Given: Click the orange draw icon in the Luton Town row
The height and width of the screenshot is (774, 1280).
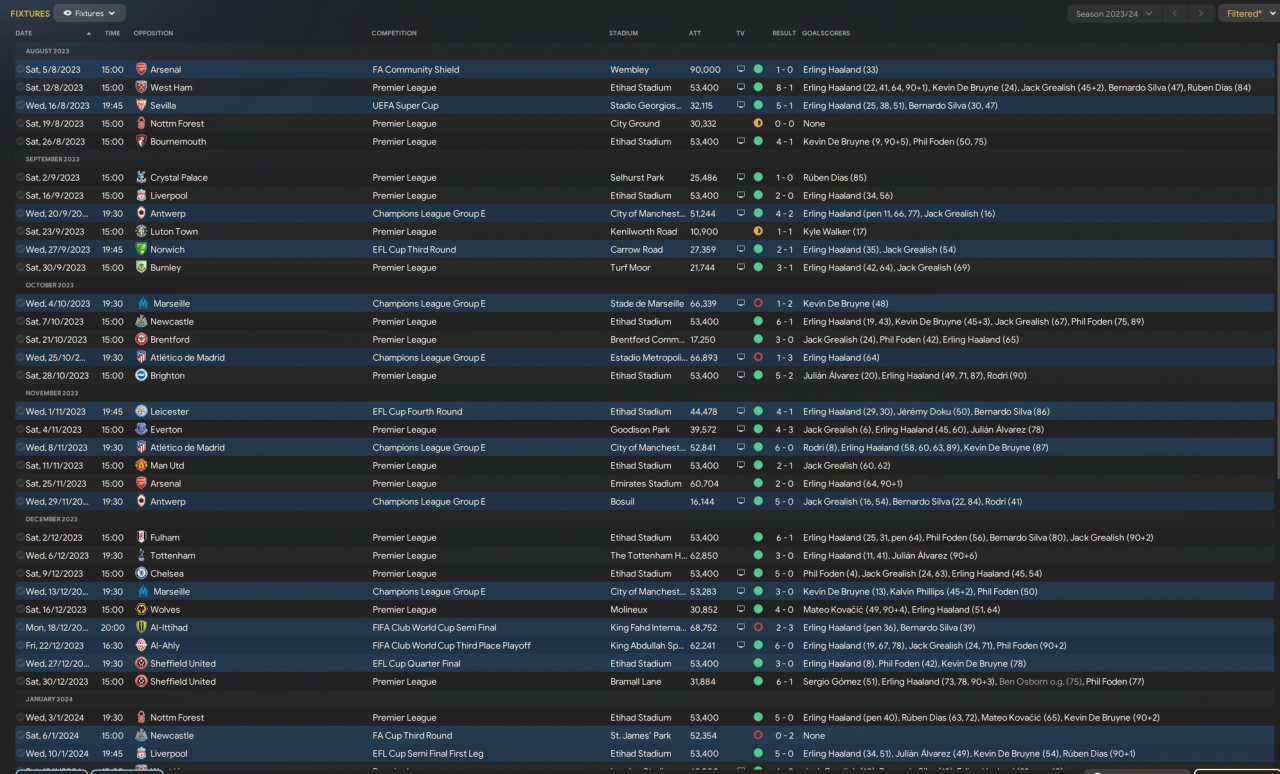Looking at the screenshot, I should pyautogui.click(x=758, y=232).
